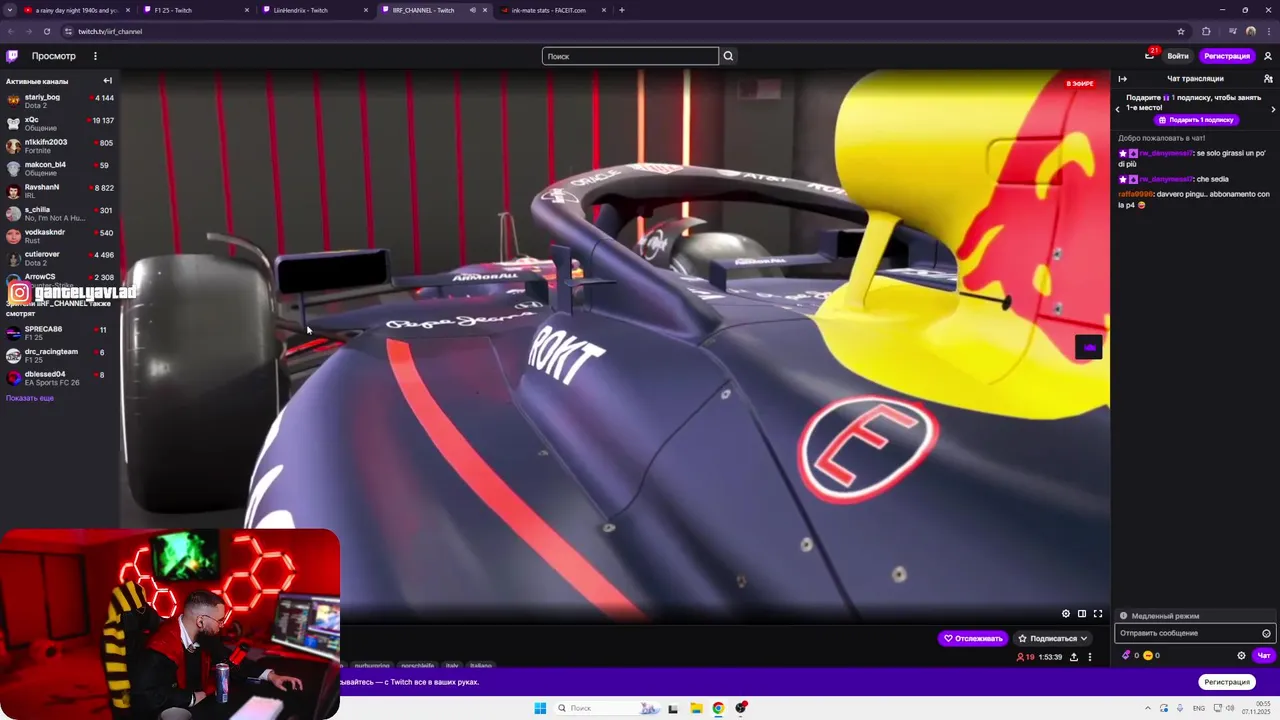Open the drc_racingteam channel
This screenshot has width=1280, height=720.
pos(59,356)
